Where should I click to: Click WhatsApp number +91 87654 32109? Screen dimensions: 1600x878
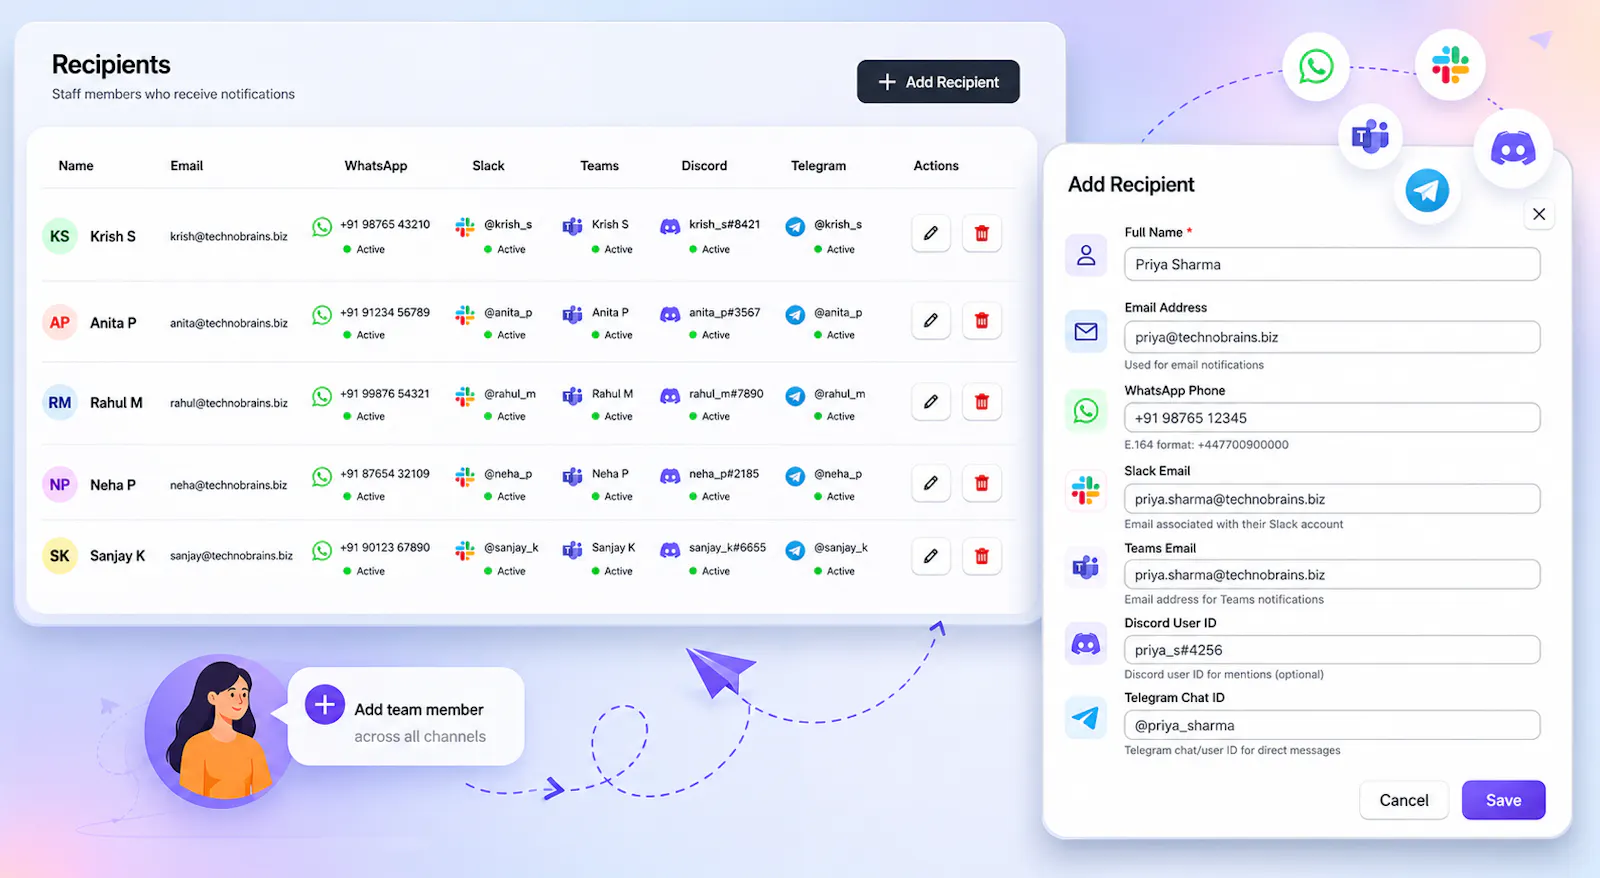[x=385, y=474]
